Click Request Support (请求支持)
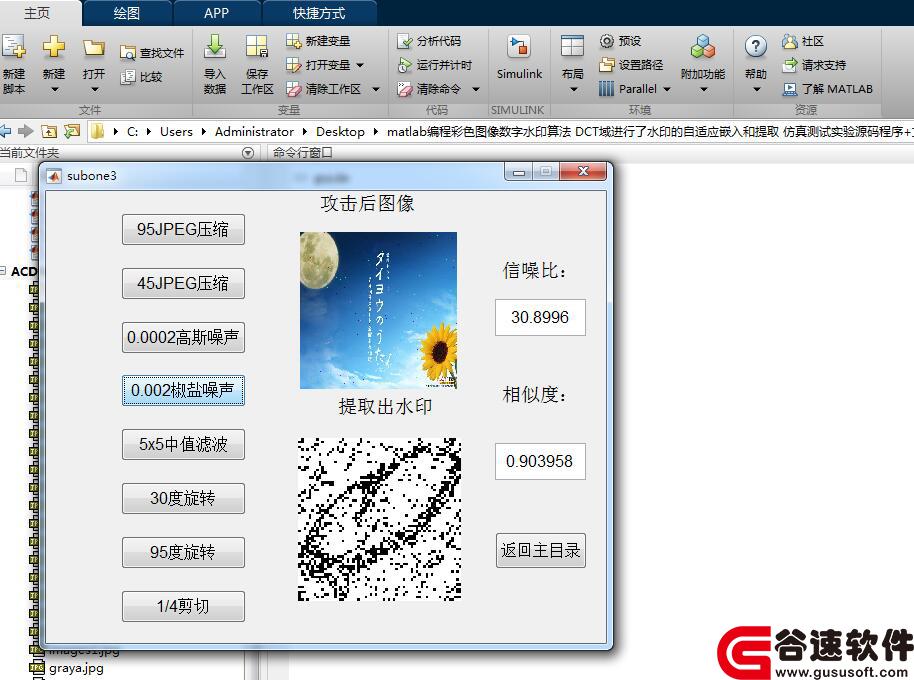Image resolution: width=914 pixels, height=680 pixels. (x=814, y=65)
